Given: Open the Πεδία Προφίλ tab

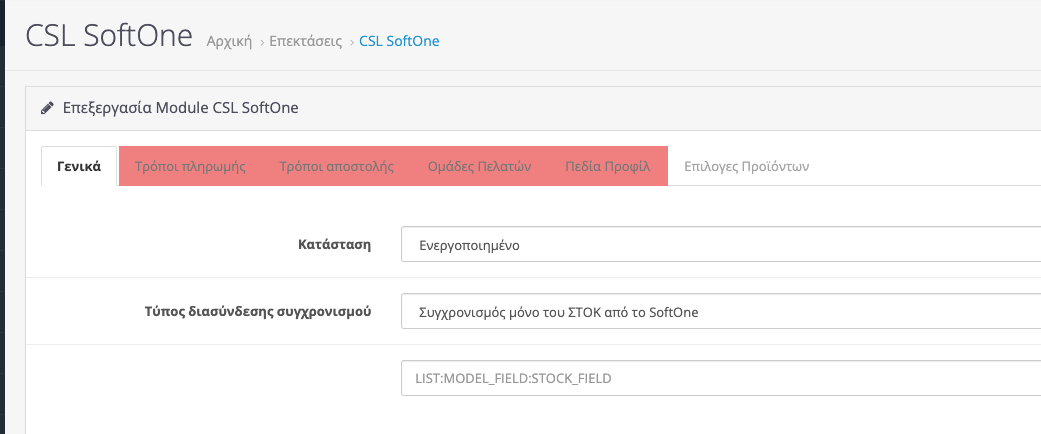Looking at the screenshot, I should [607, 167].
